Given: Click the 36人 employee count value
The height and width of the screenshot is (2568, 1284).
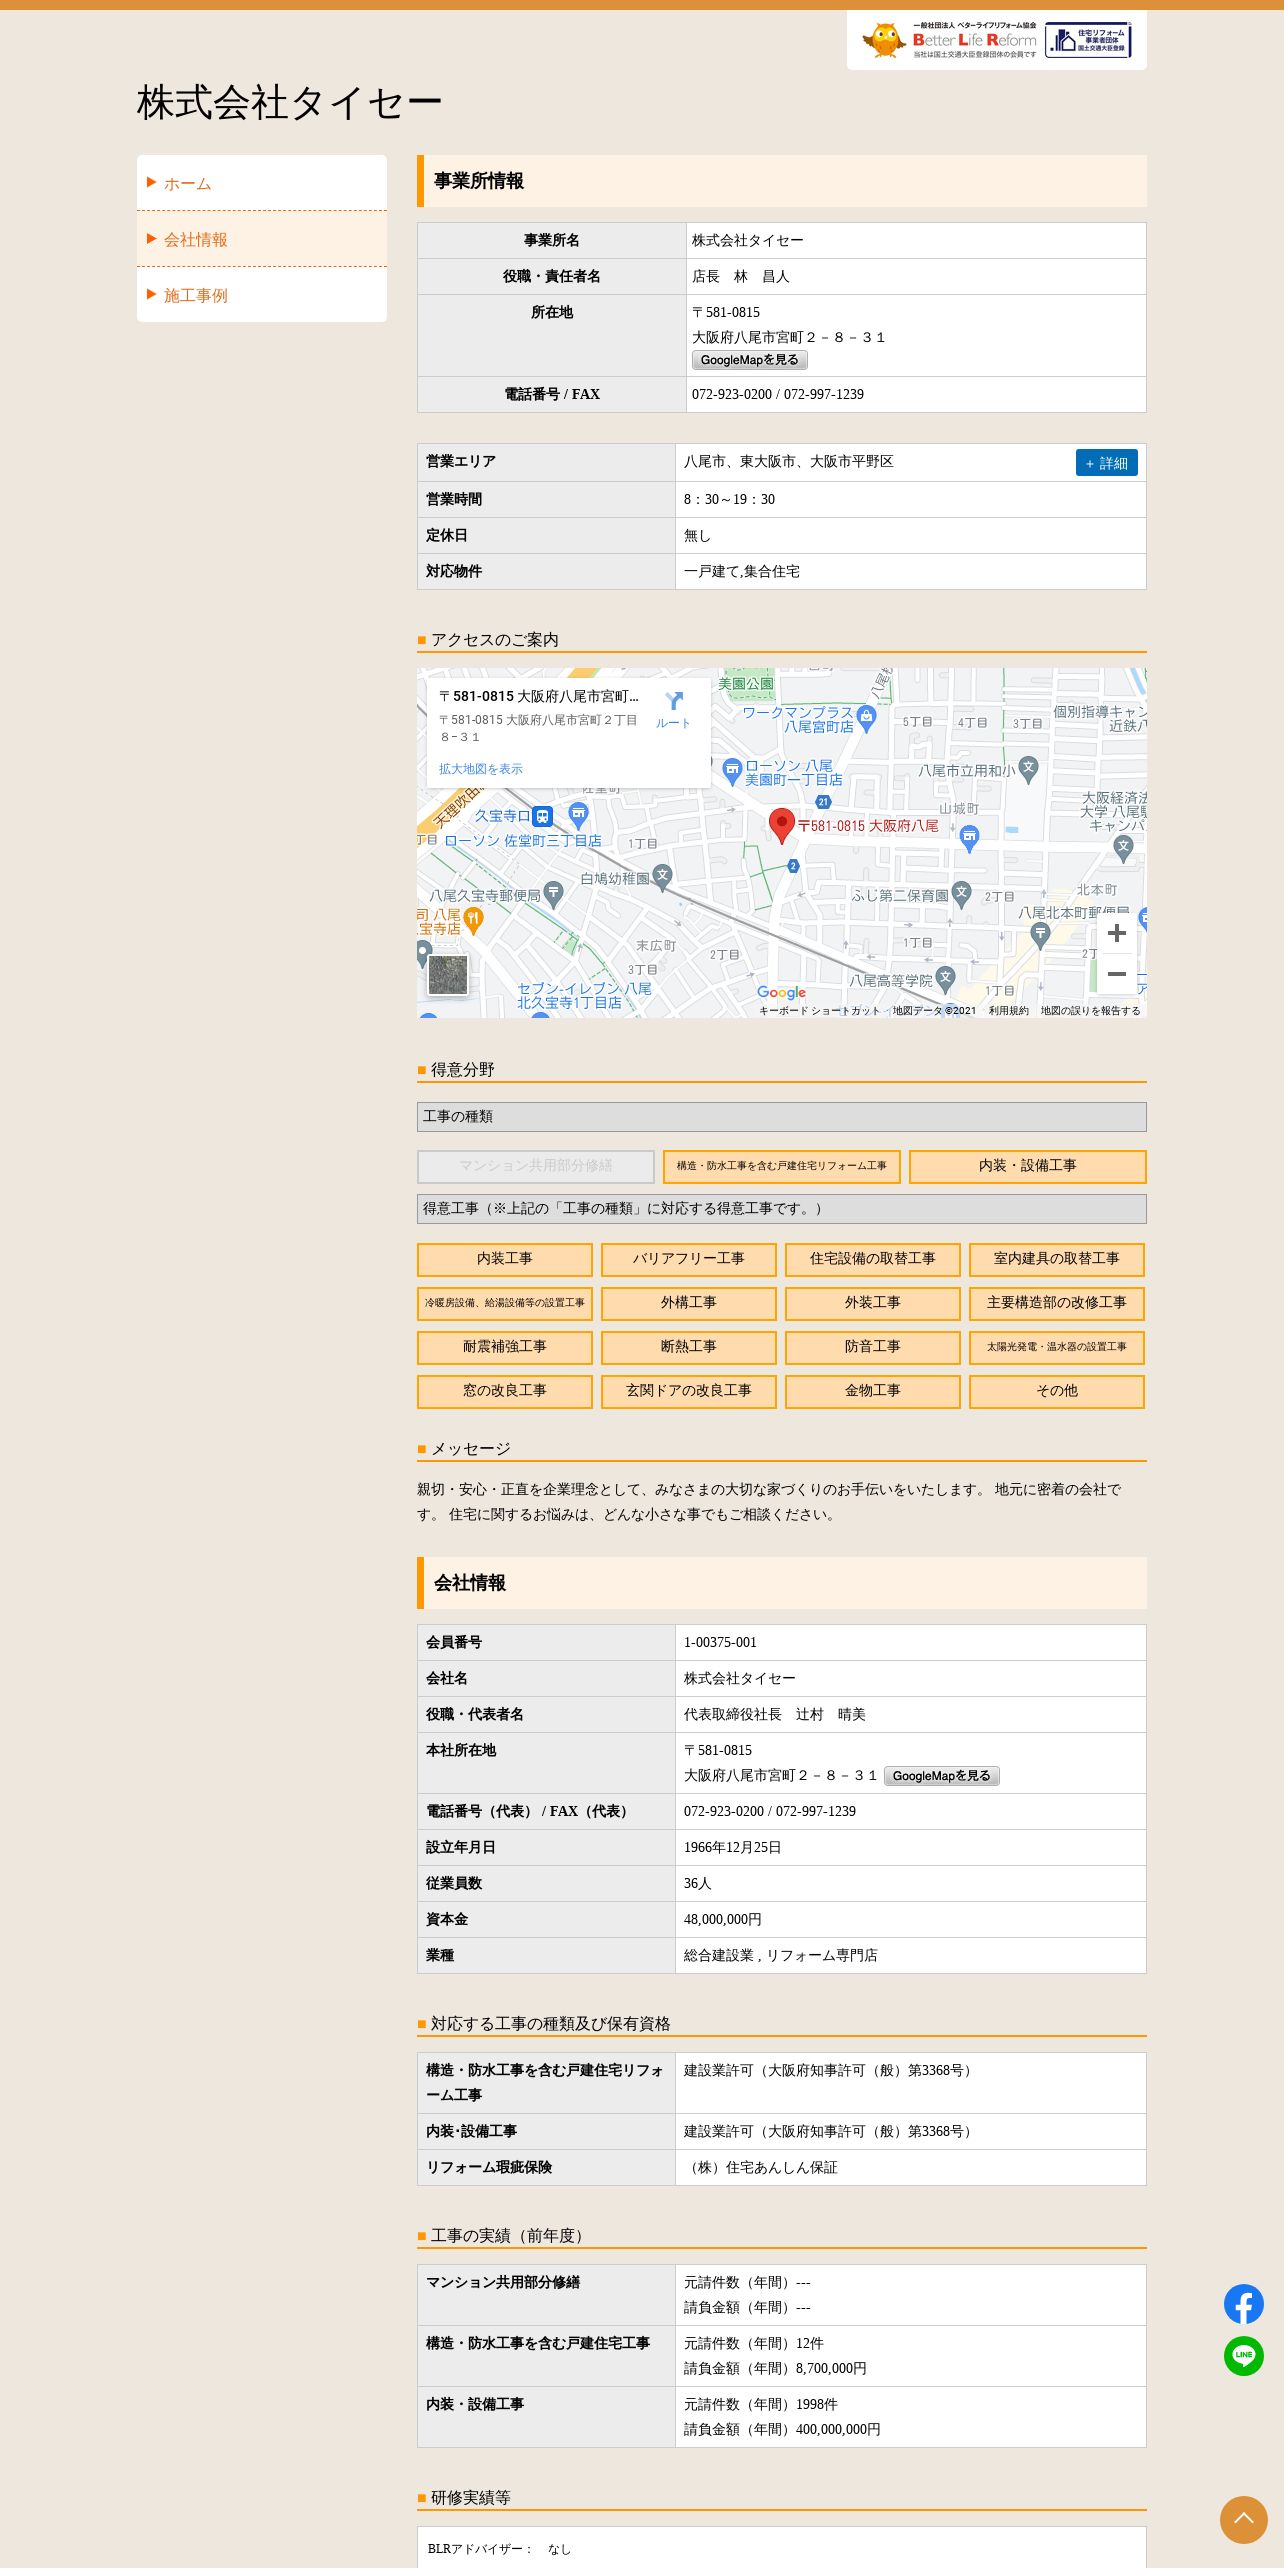Looking at the screenshot, I should pos(697,1884).
